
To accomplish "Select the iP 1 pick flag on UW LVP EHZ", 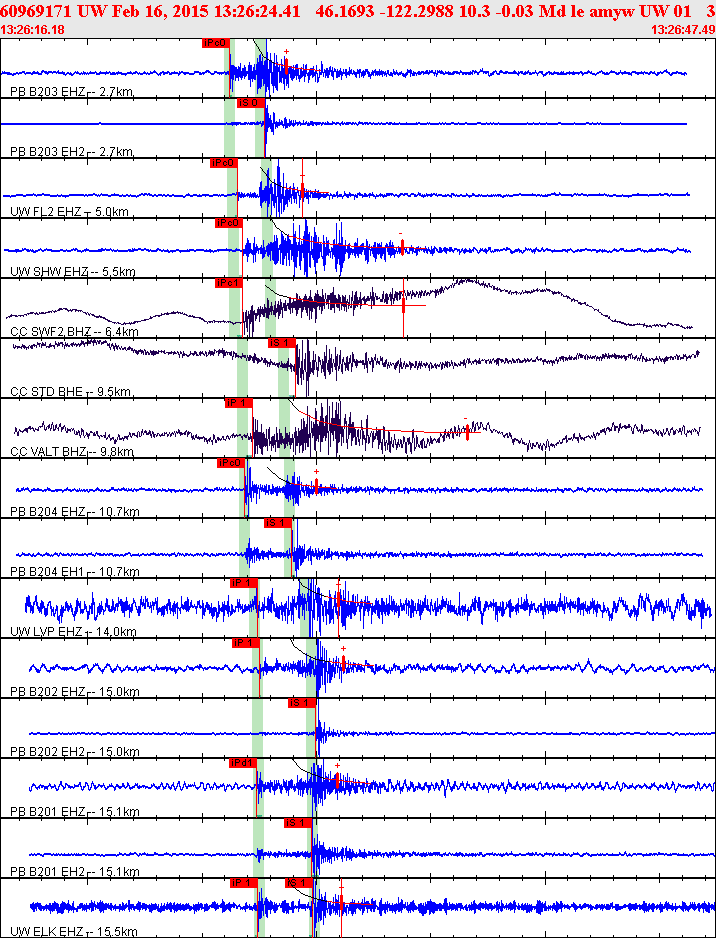I will point(243,583).
